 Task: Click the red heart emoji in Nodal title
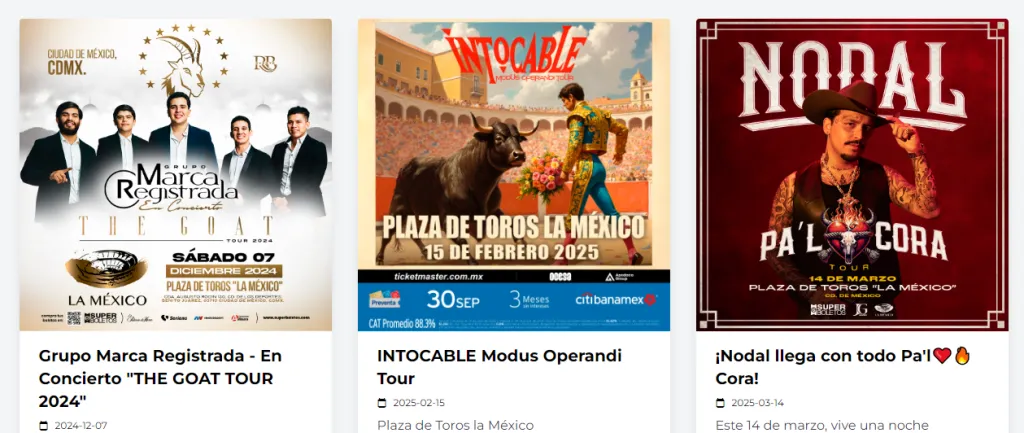click(942, 356)
